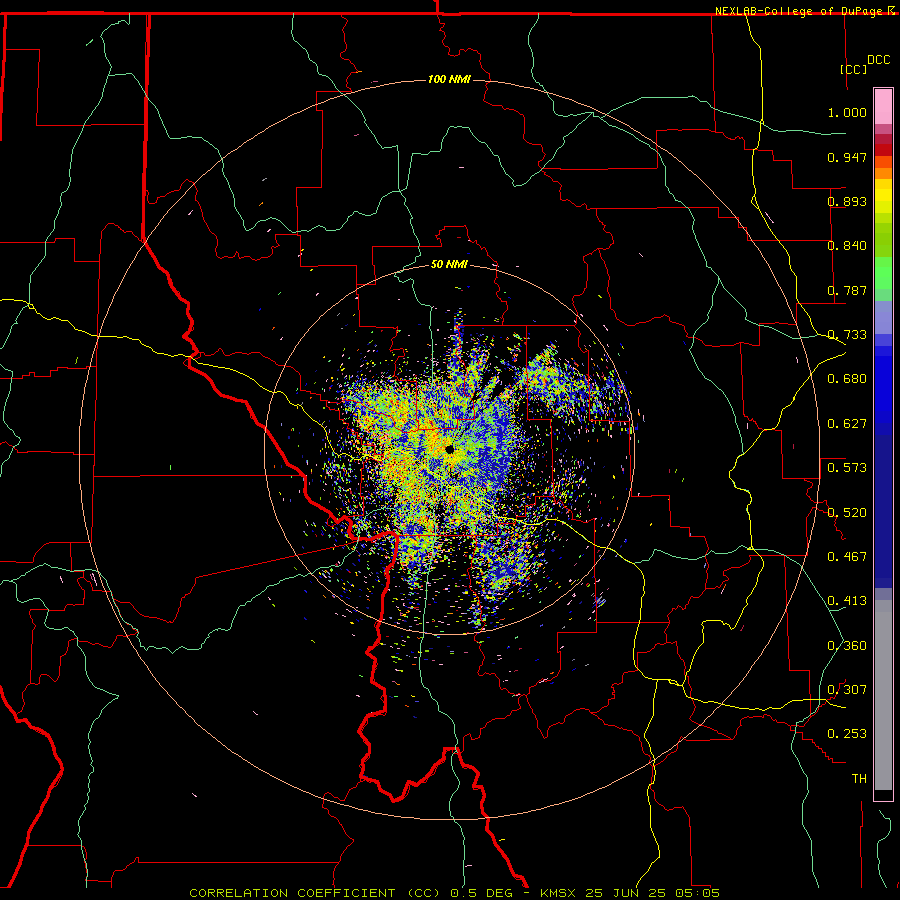Click the 0.680 legend value
900x900 pixels.
(847, 379)
